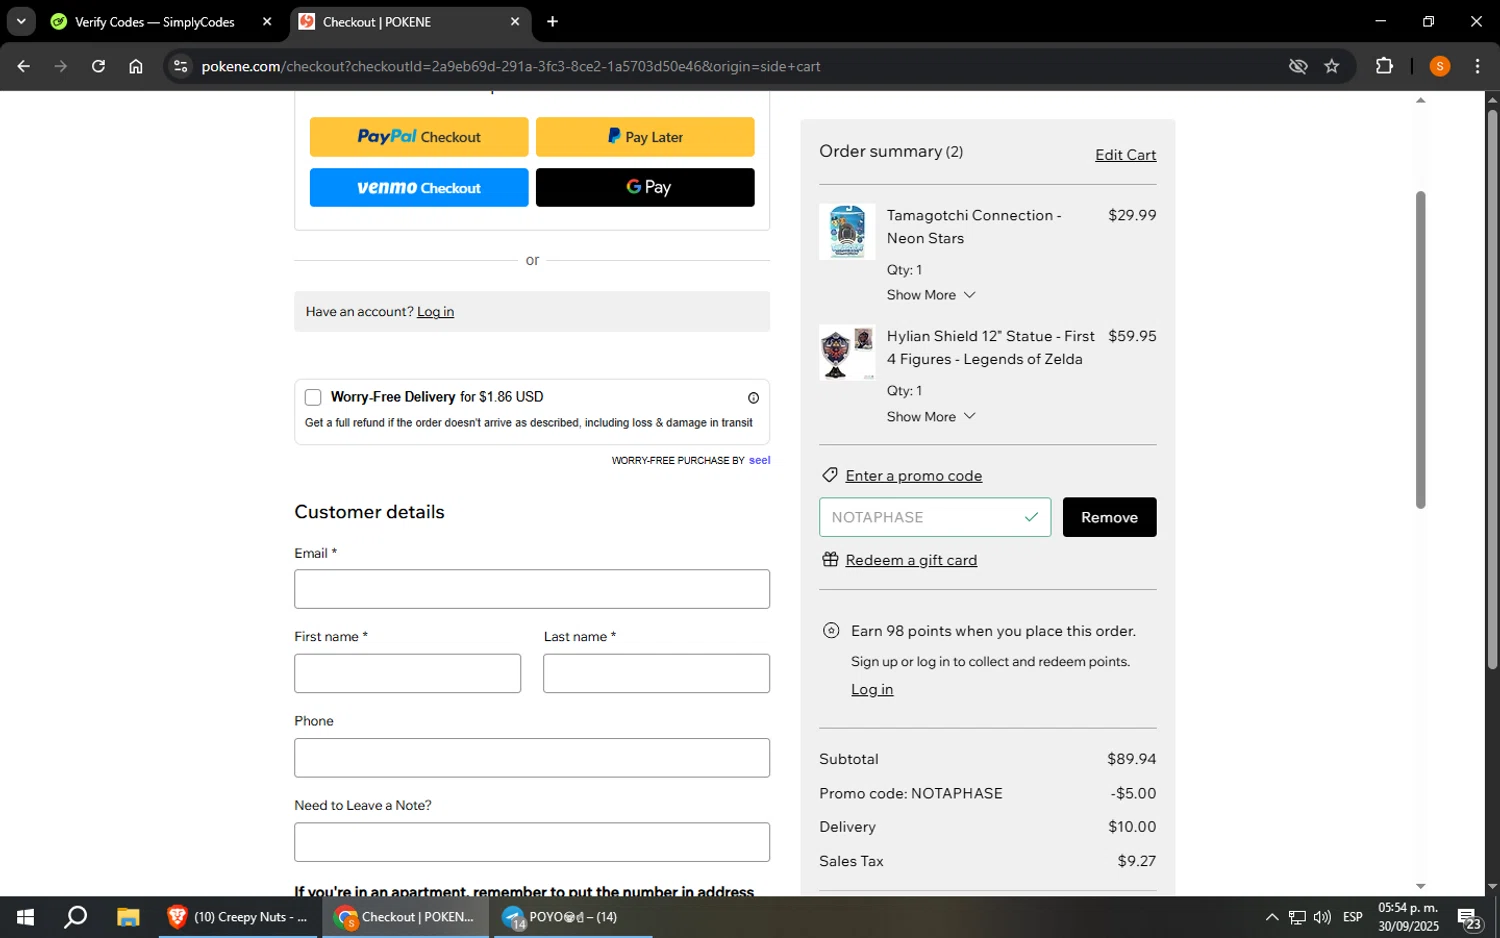Screen dimensions: 1500x938
Task: Pay using the Google Pay button
Action: (645, 187)
